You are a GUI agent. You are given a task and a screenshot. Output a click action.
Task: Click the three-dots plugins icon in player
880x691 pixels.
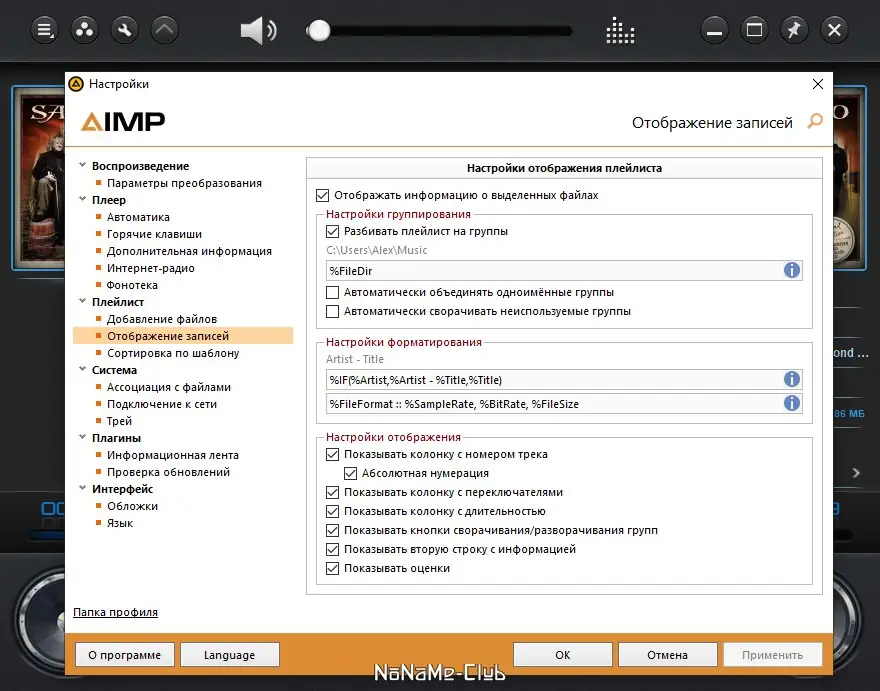click(x=85, y=30)
